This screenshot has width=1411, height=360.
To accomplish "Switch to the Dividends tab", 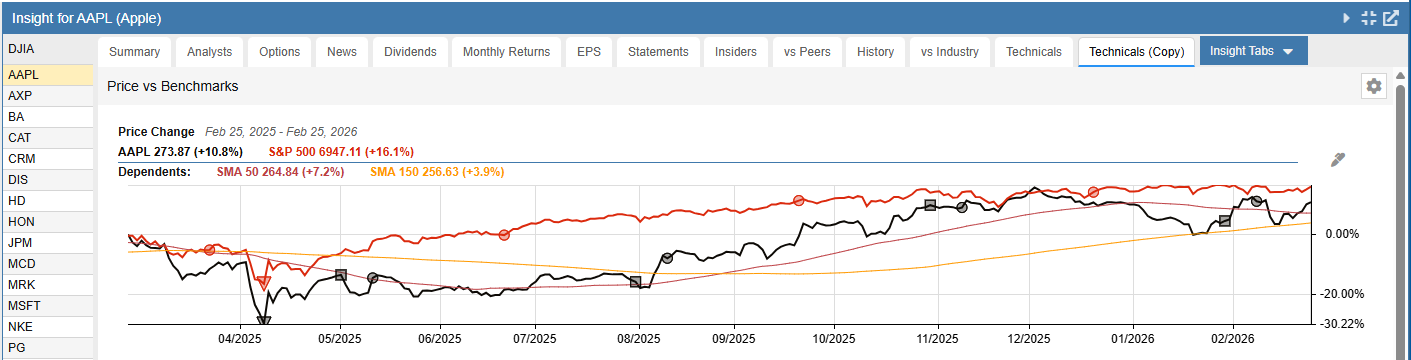I will point(410,52).
